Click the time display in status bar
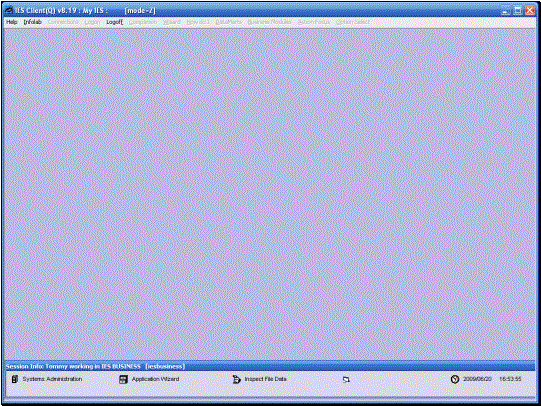 coord(510,379)
